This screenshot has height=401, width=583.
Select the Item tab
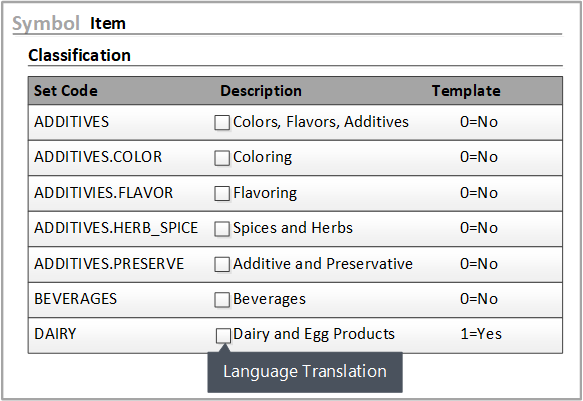click(108, 23)
